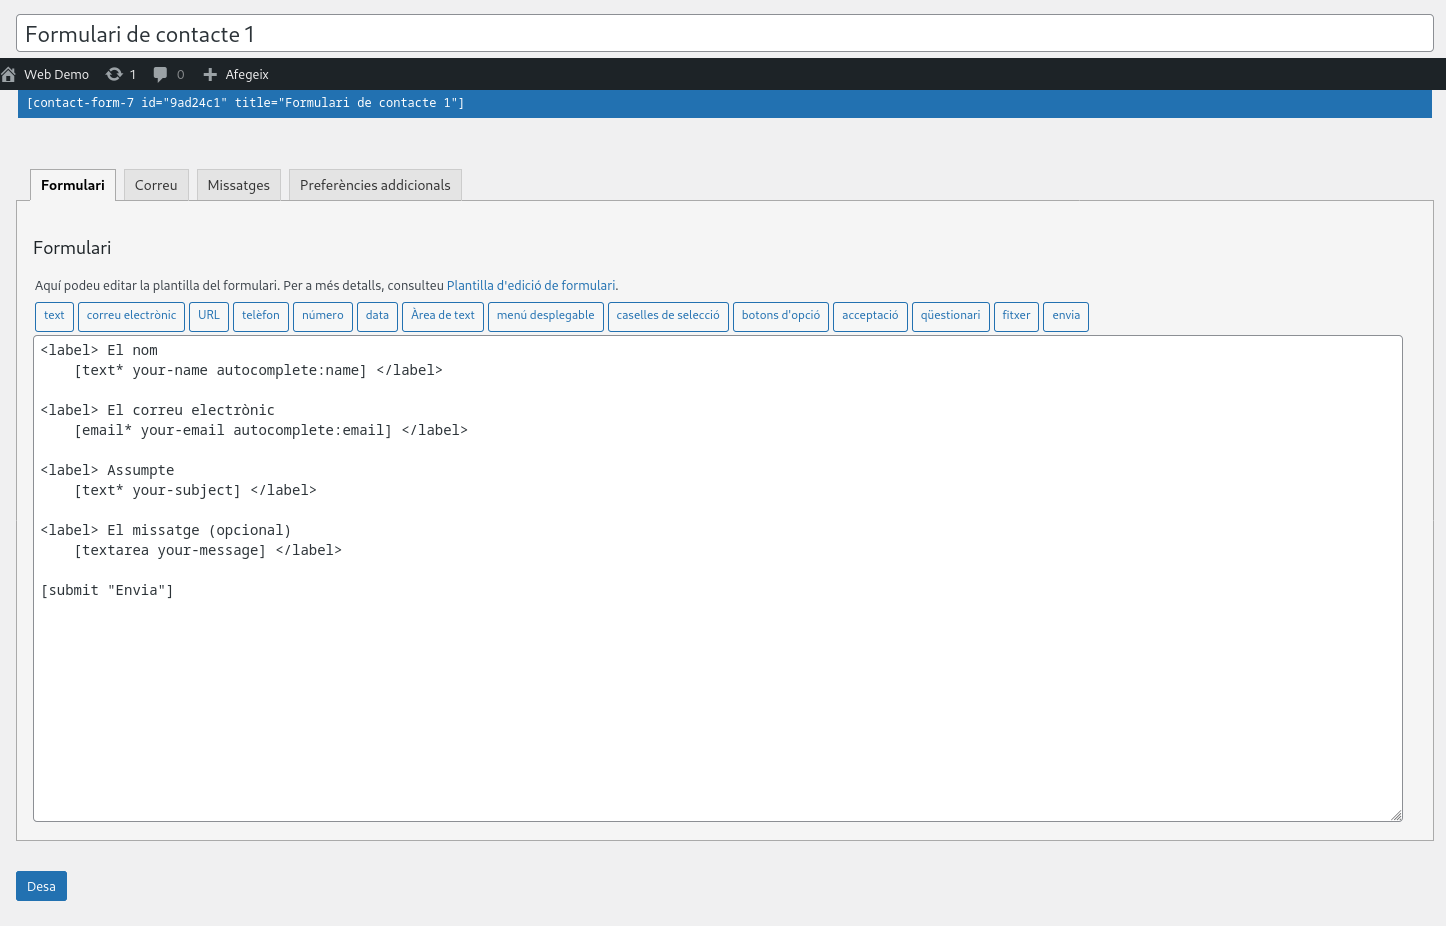Insert a text field tag
The width and height of the screenshot is (1446, 926).
coord(54,316)
